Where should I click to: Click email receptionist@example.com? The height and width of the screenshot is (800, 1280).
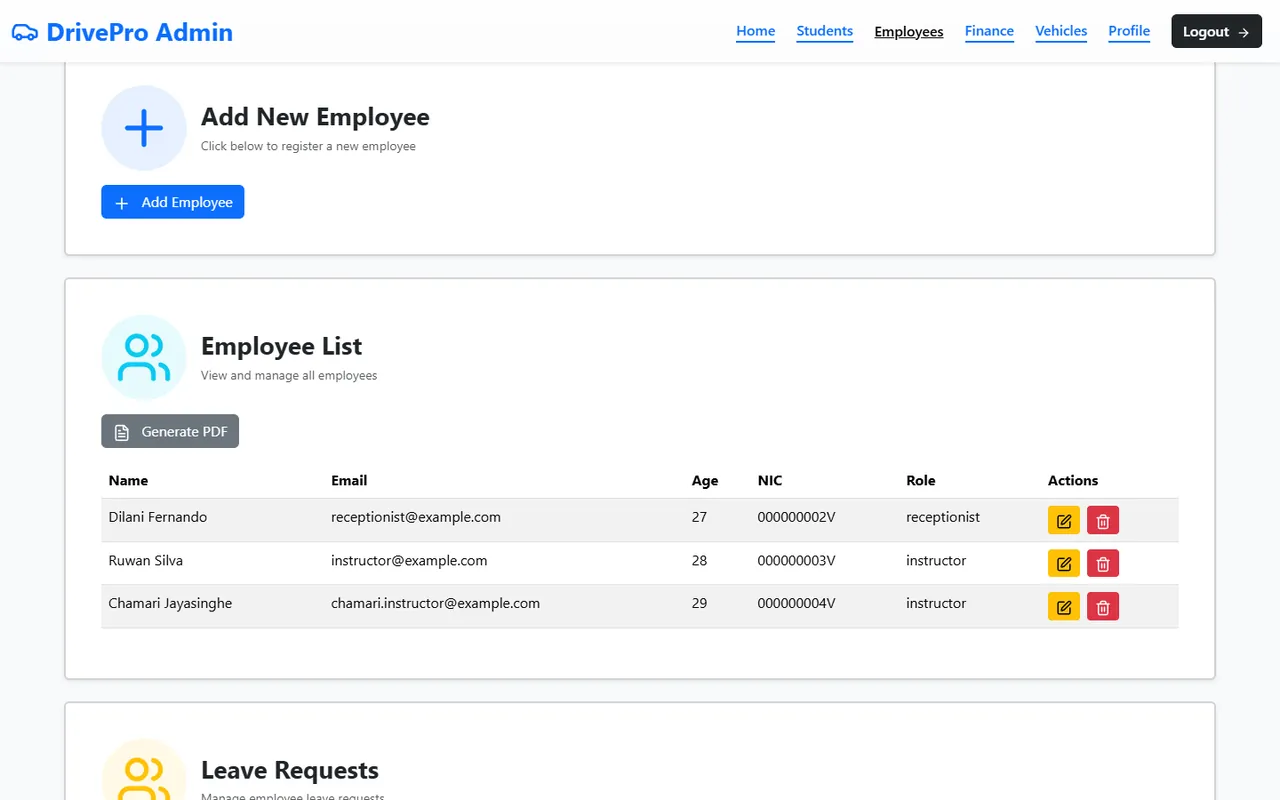(416, 517)
